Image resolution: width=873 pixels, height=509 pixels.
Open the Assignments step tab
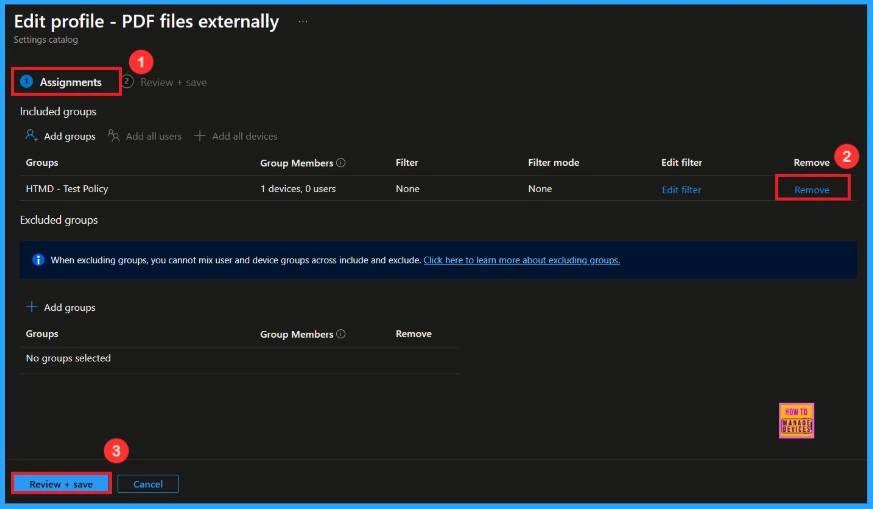coord(61,82)
